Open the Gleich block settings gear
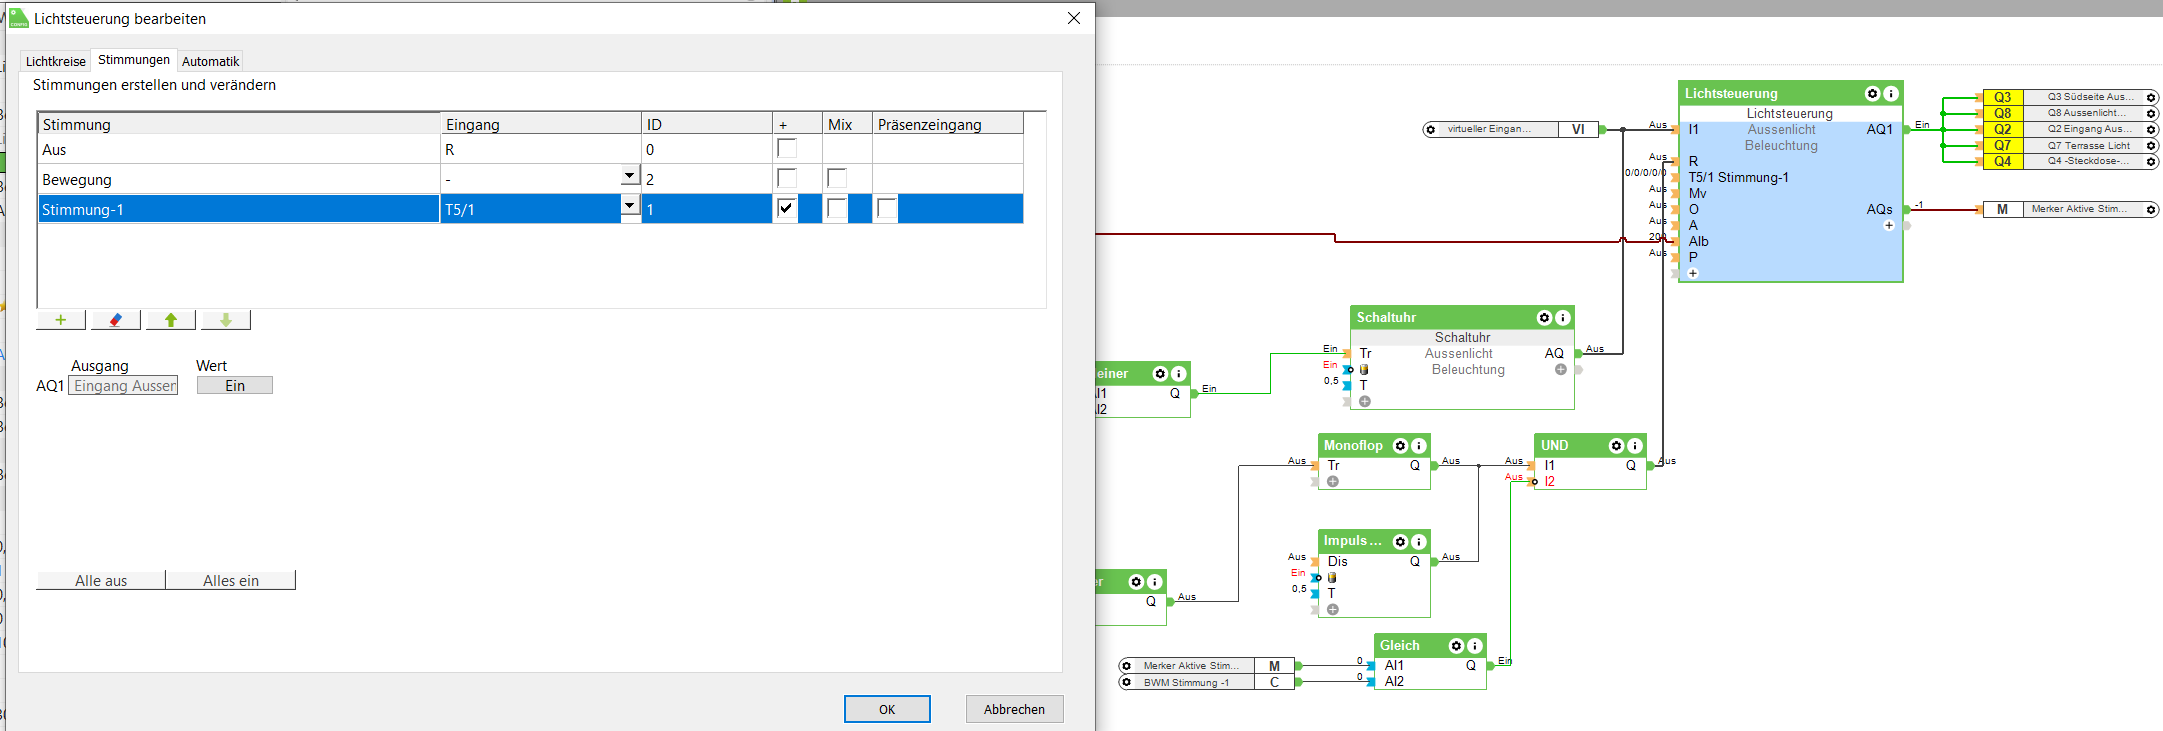This screenshot has width=2163, height=731. tap(1456, 646)
